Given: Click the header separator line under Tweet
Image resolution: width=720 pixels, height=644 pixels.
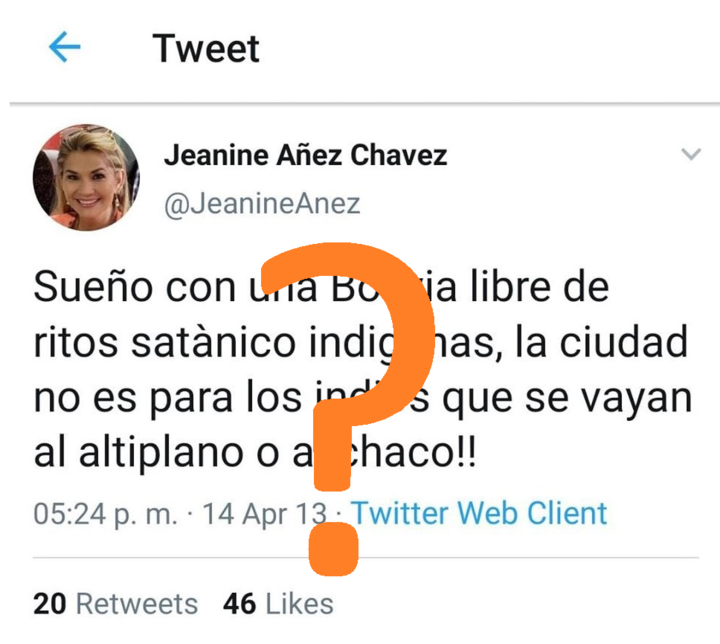Looking at the screenshot, I should click(365, 104).
